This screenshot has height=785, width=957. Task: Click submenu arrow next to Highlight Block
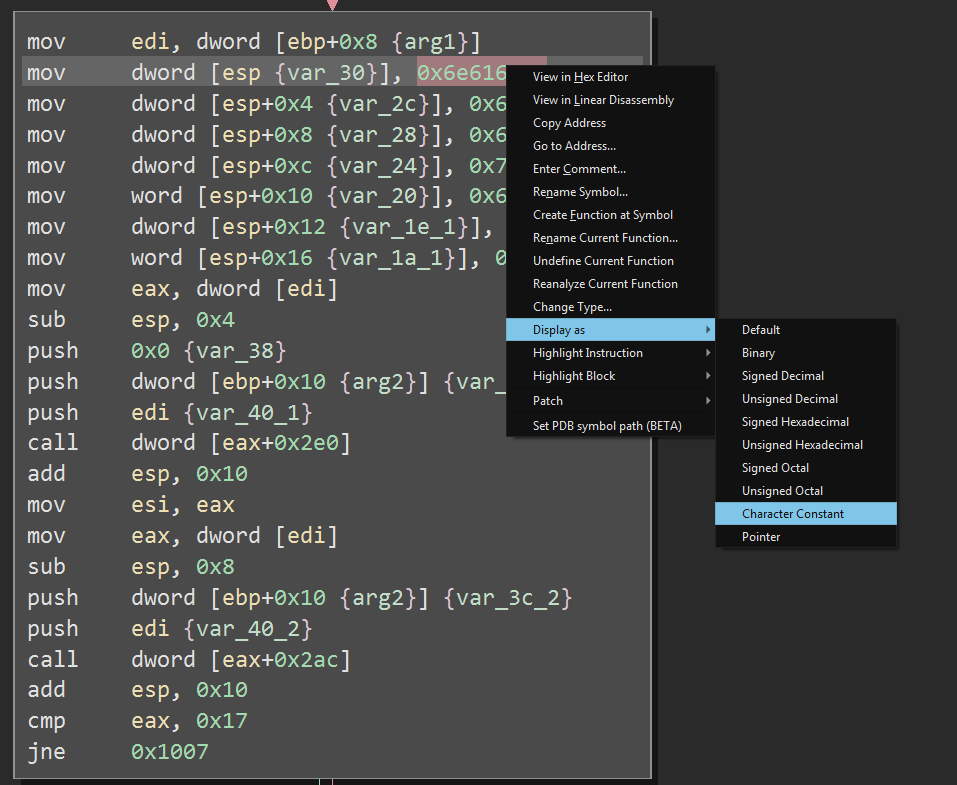[x=708, y=376]
